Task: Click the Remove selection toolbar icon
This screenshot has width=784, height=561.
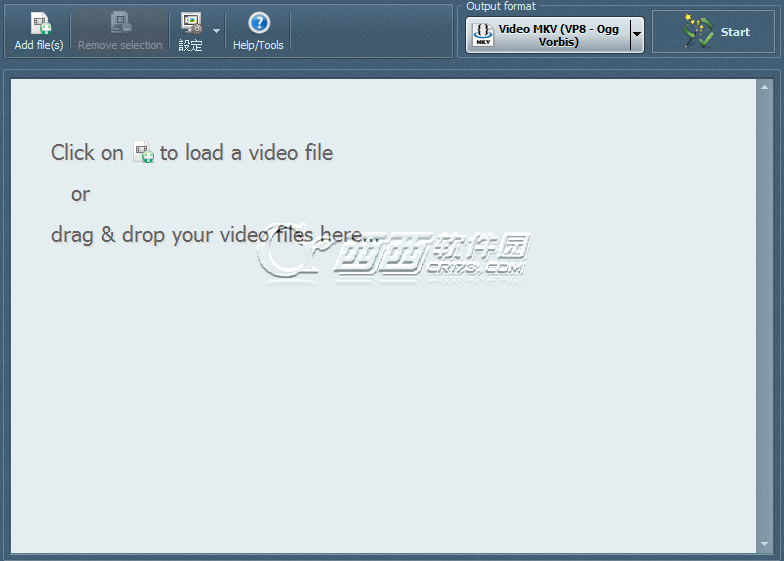Action: tap(120, 24)
